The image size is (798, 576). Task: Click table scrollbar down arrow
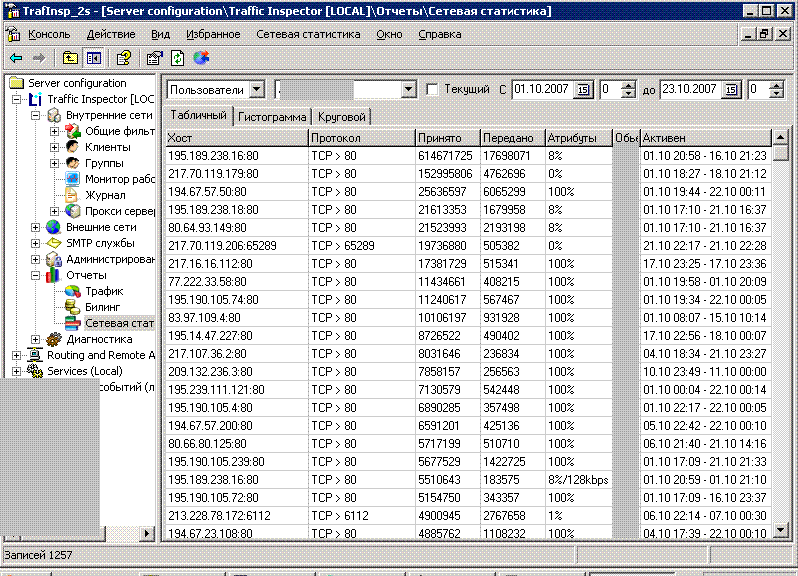pyautogui.click(x=781, y=530)
